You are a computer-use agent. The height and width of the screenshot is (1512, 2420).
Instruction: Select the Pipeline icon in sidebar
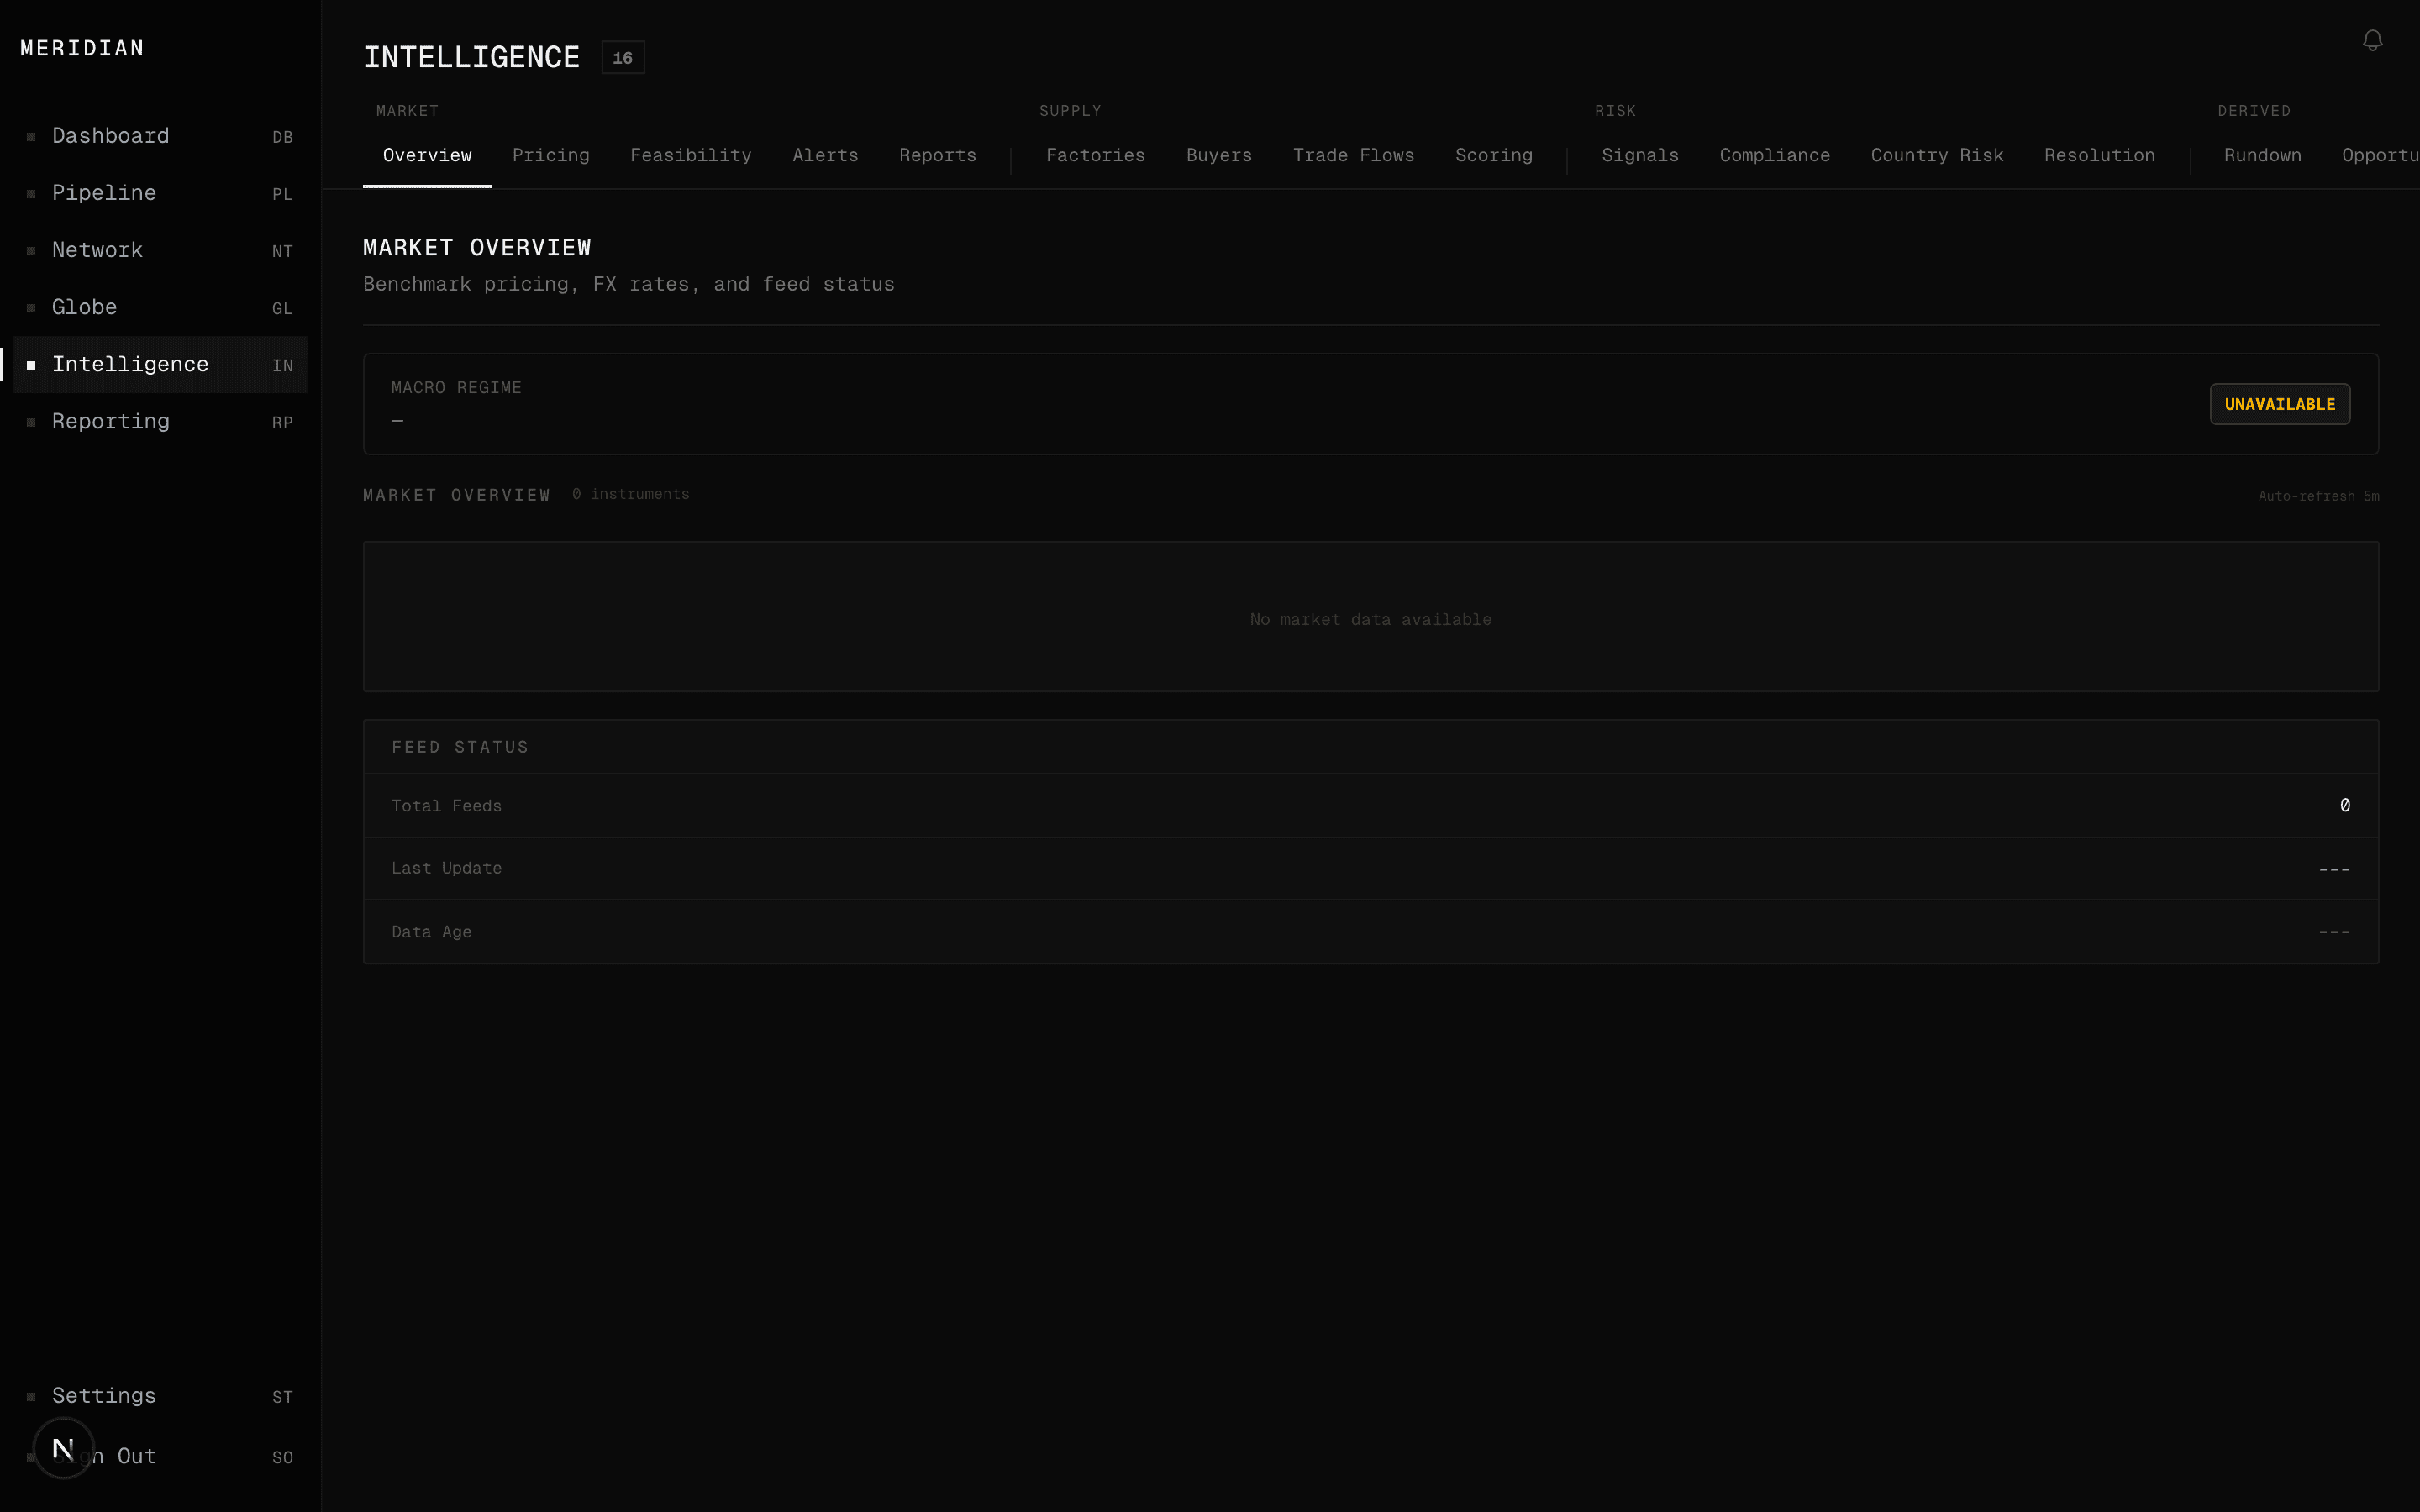31,193
